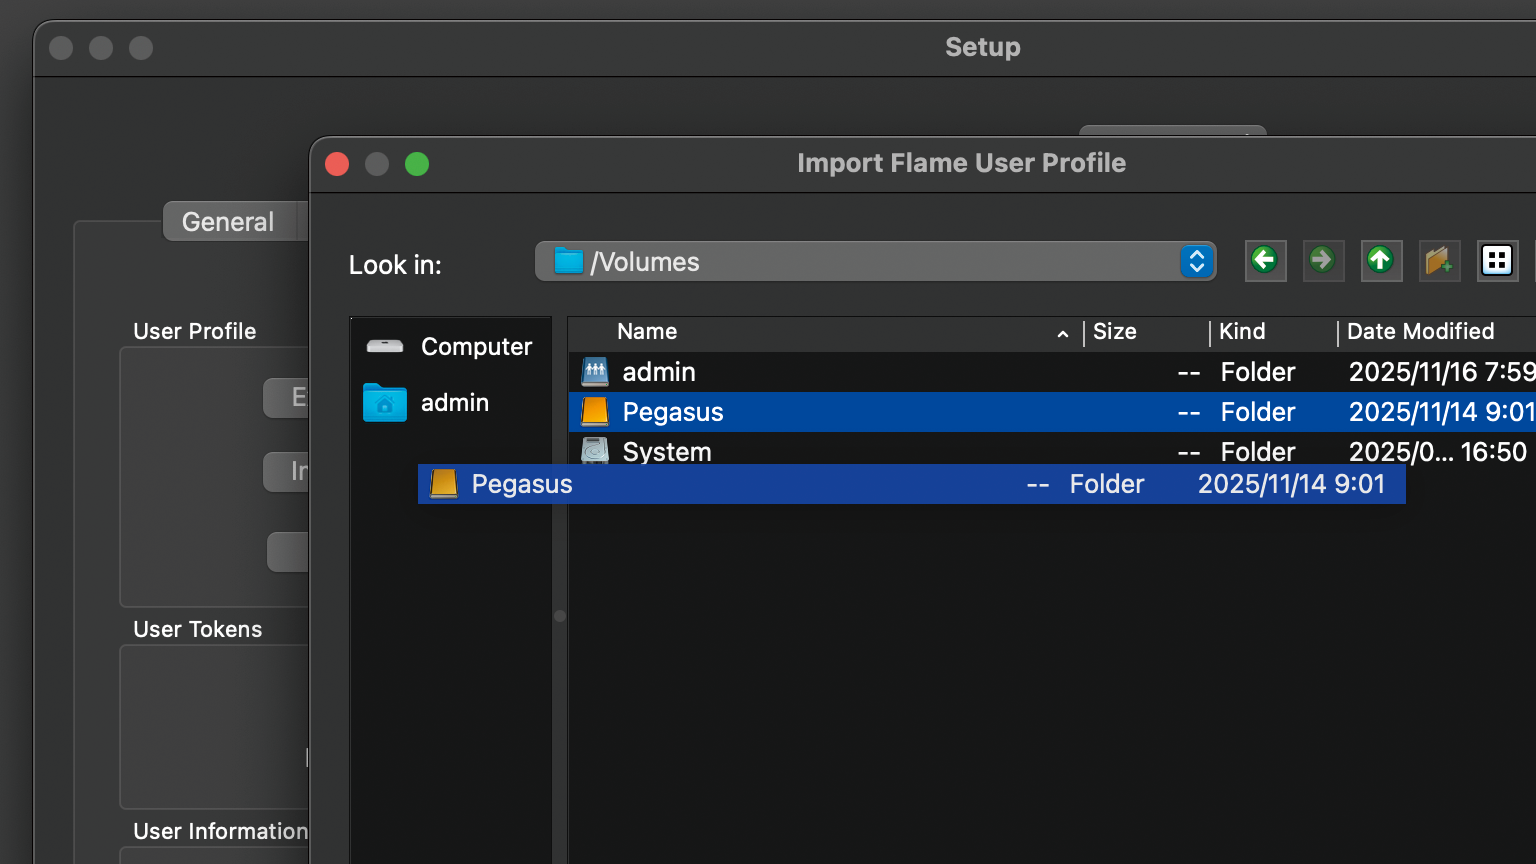Create a new folder using toolbar icon
The height and width of the screenshot is (864, 1536).
point(1438,261)
